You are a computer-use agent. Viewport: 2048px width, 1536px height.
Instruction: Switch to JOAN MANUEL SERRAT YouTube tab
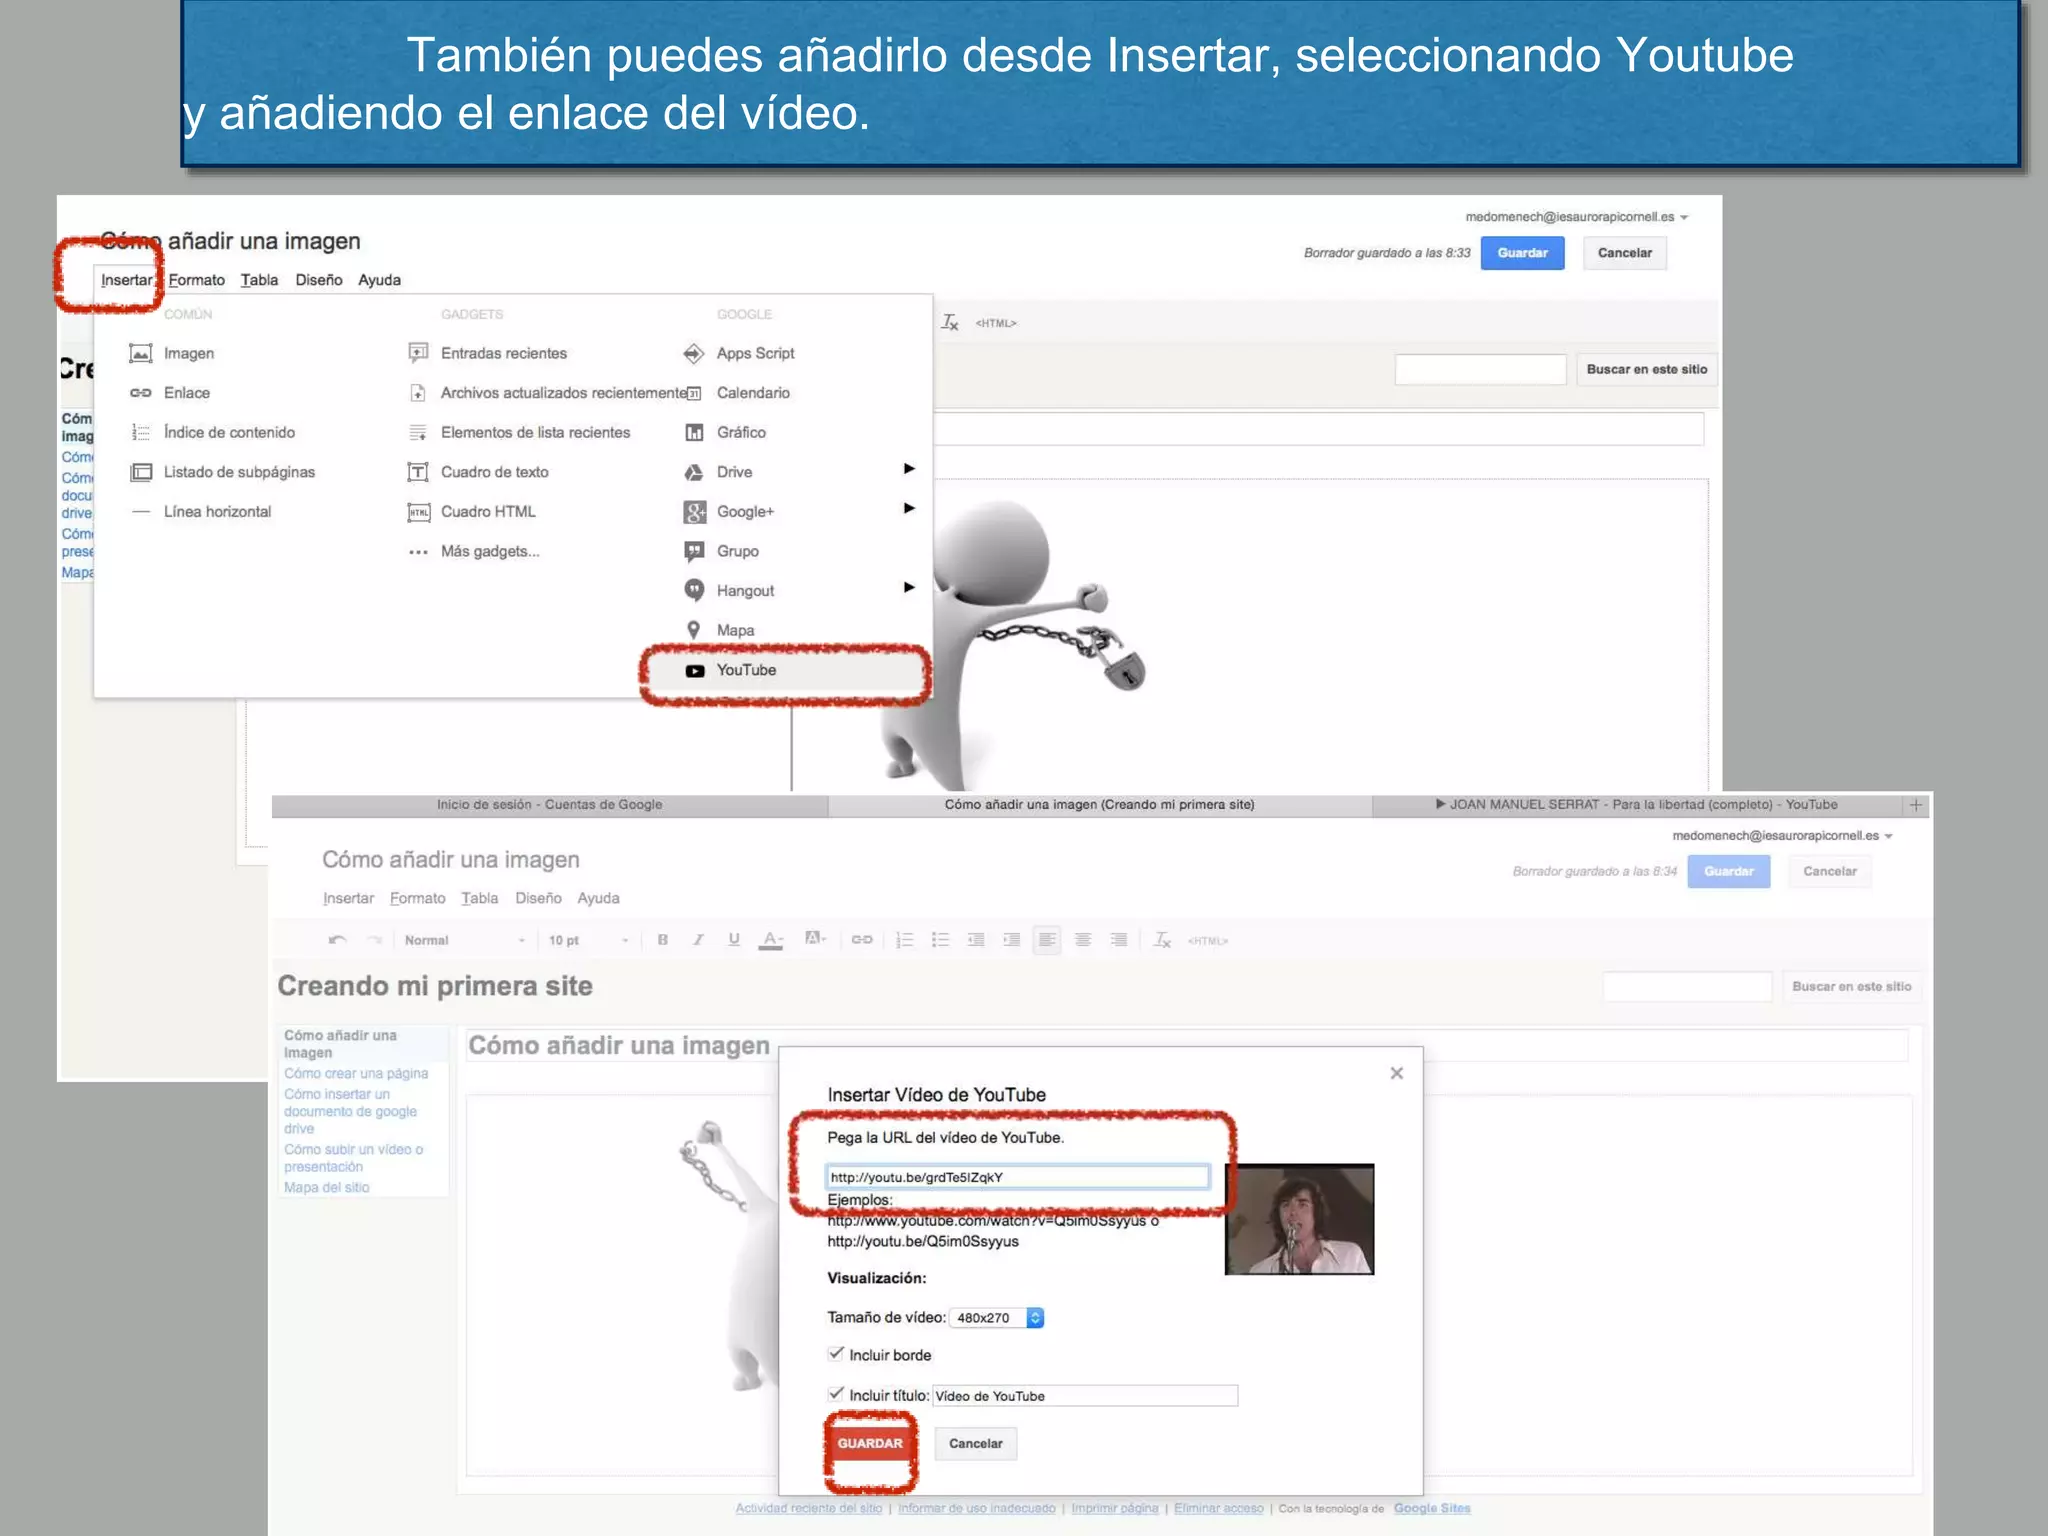(x=1637, y=805)
